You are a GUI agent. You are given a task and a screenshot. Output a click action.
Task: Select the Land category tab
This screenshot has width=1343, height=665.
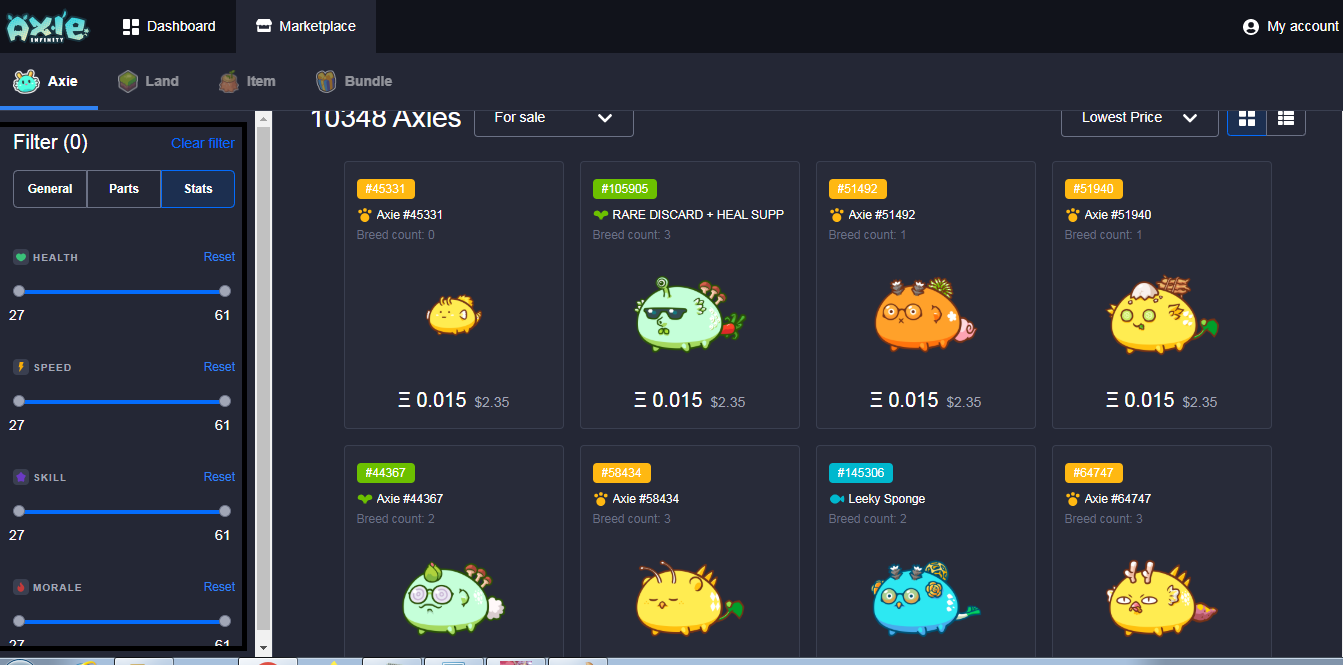coord(148,81)
